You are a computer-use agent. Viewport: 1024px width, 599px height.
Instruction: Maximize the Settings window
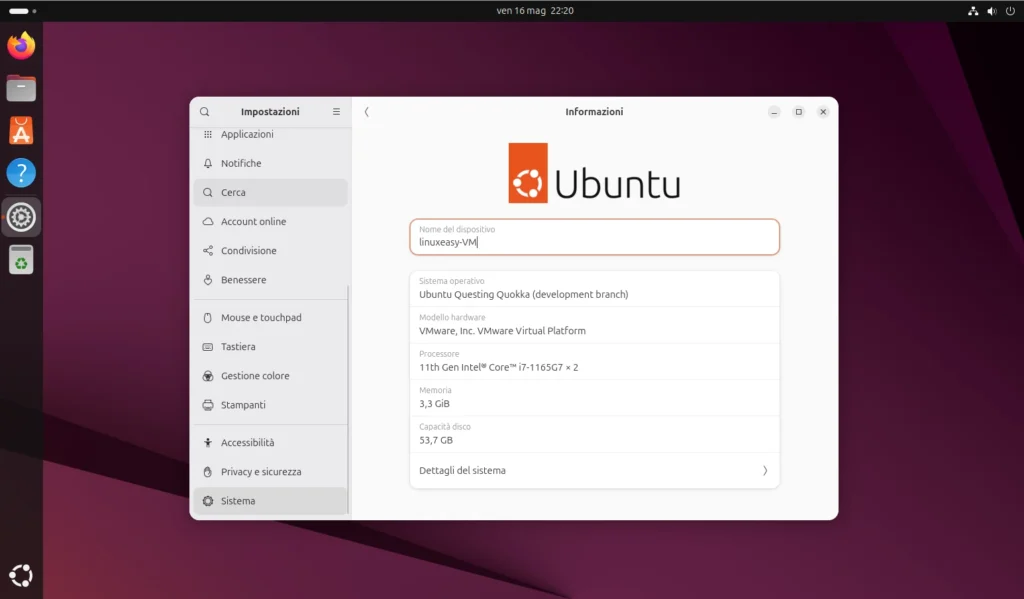point(798,112)
